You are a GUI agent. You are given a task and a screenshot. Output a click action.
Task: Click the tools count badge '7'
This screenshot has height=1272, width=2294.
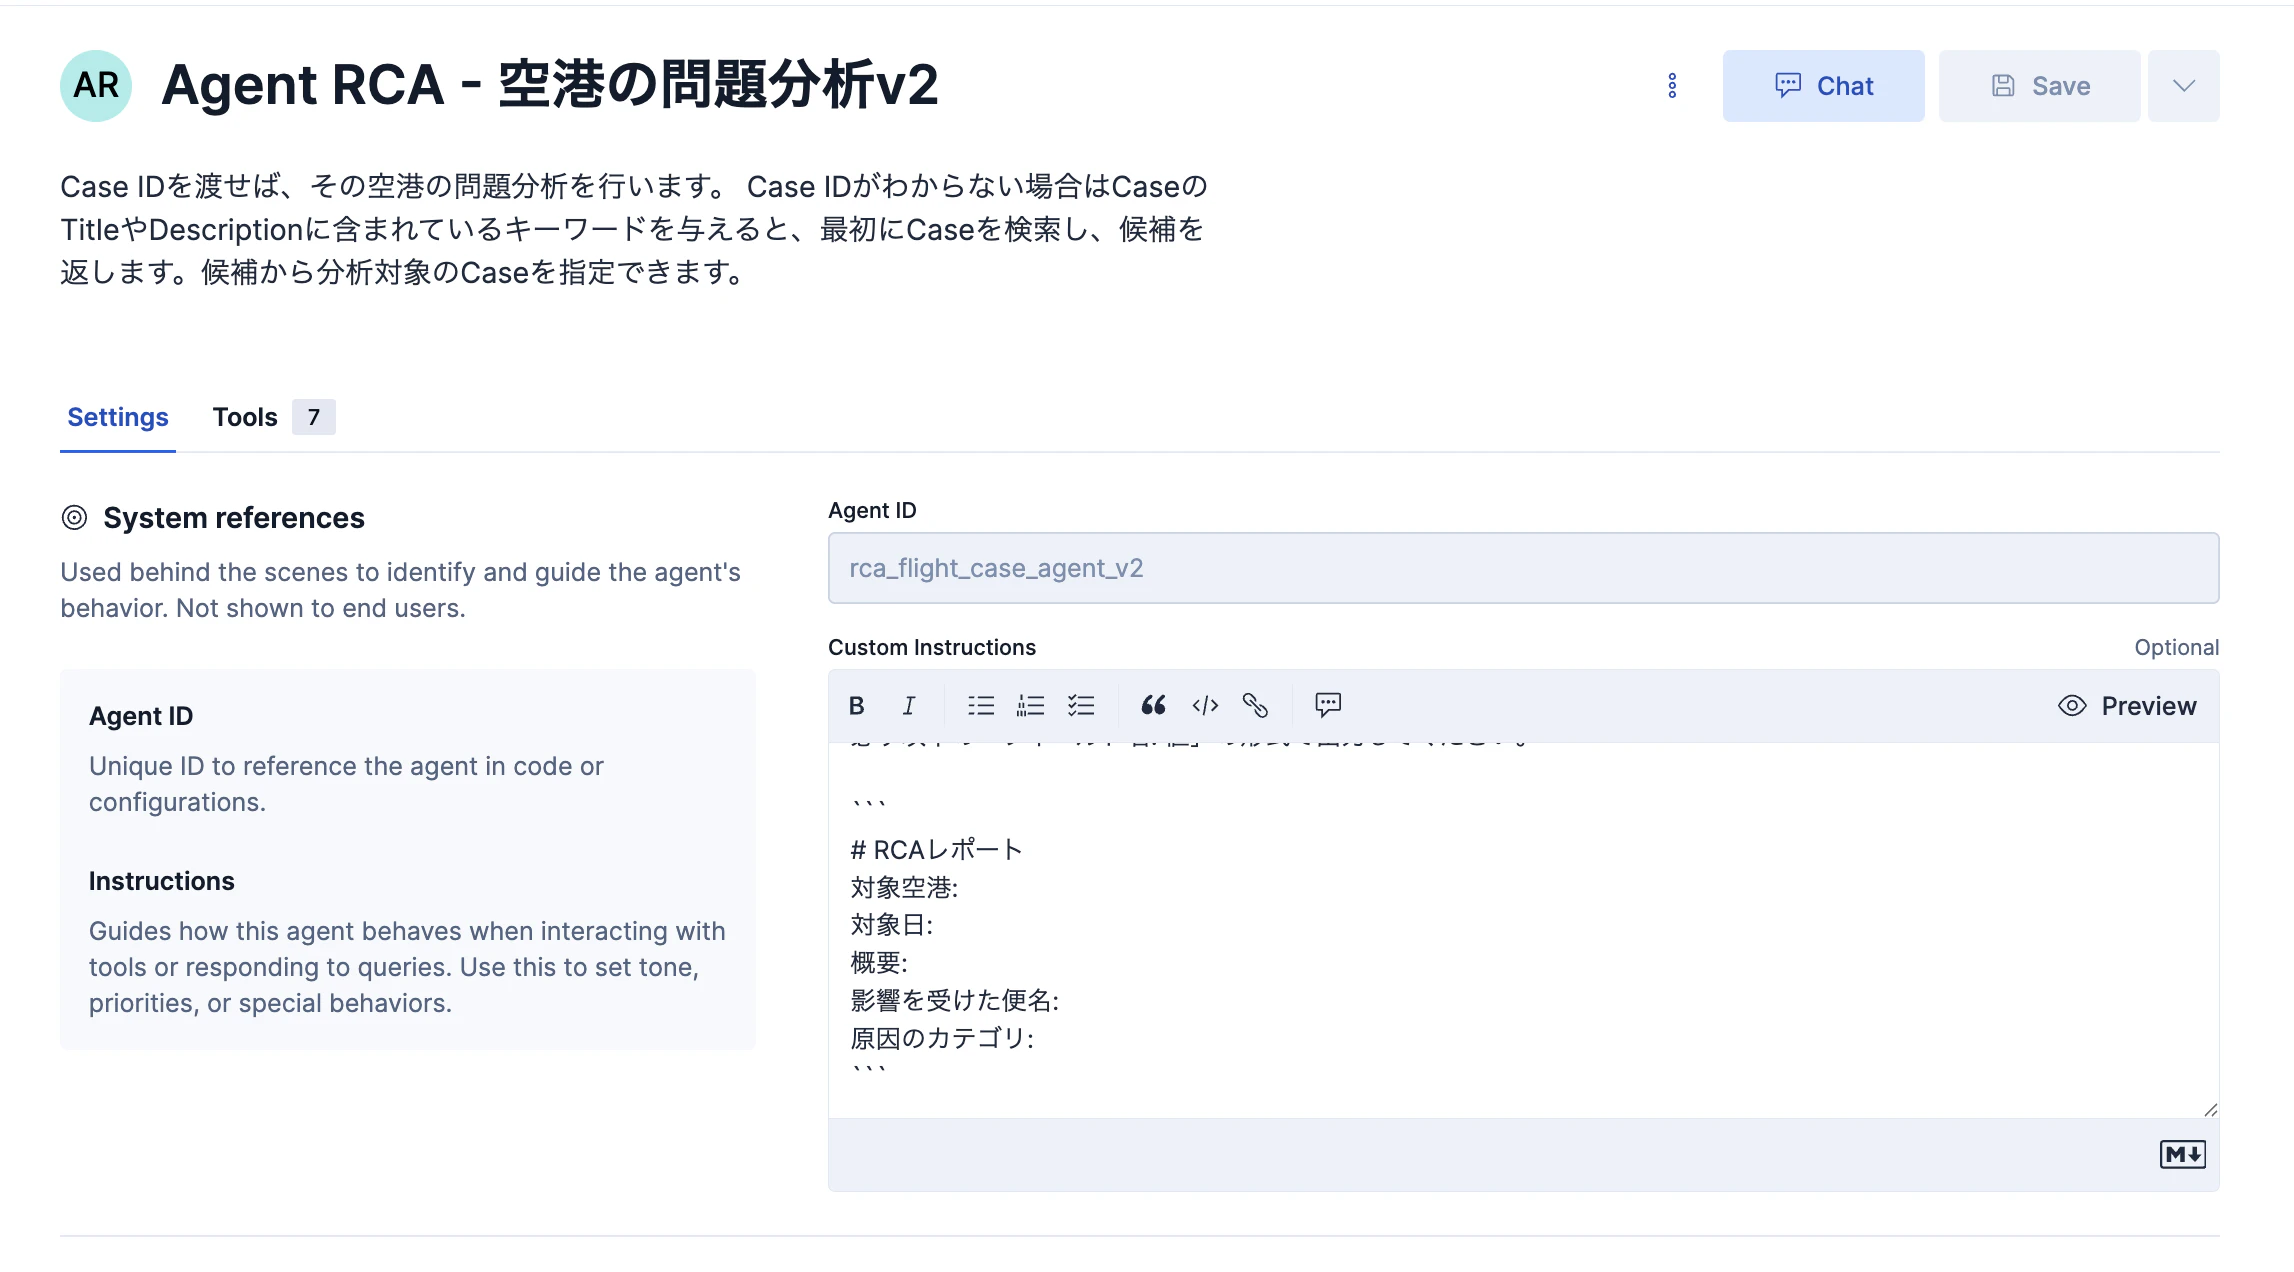[314, 417]
